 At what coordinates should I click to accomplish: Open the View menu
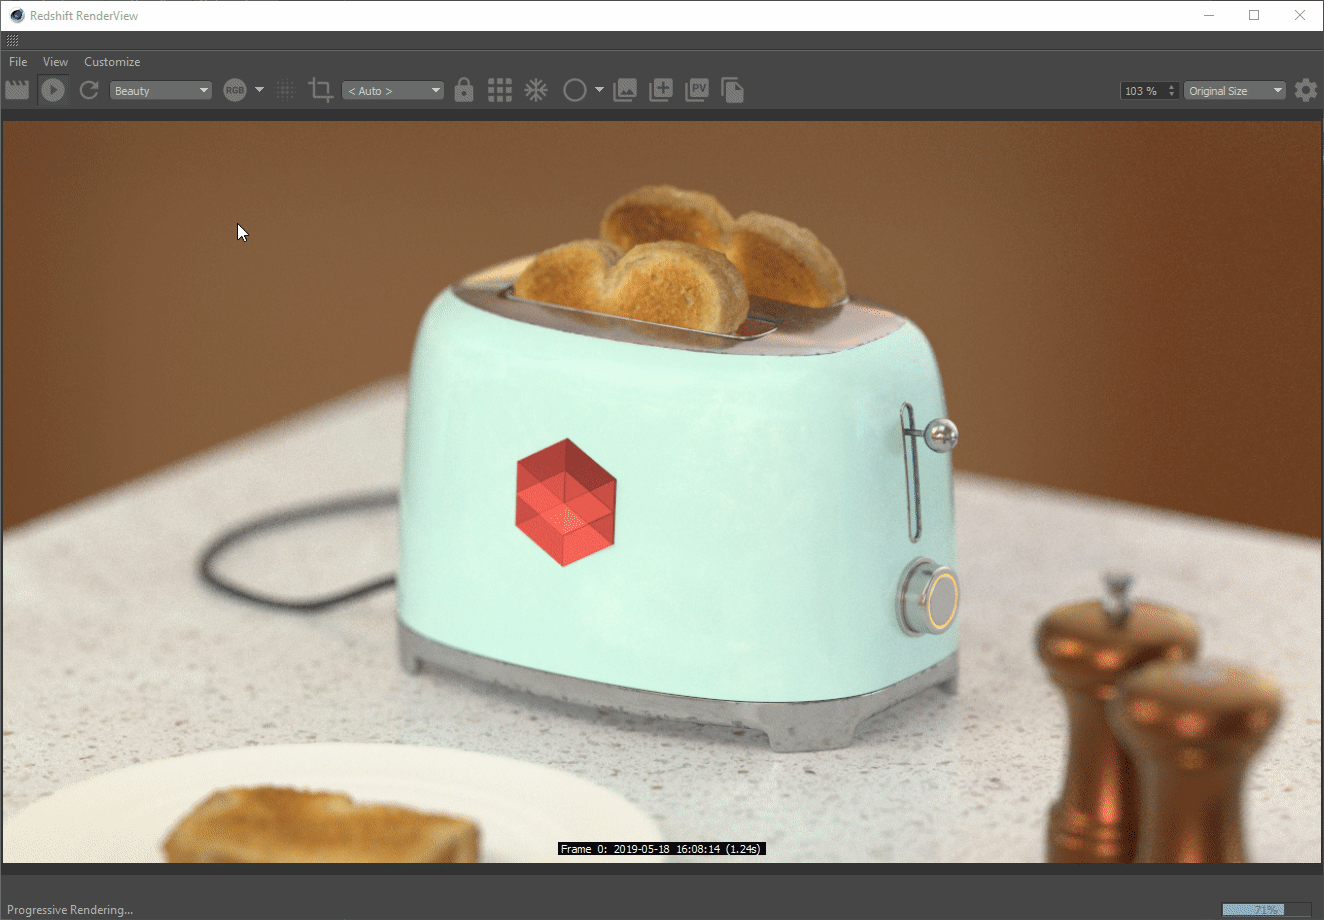pyautogui.click(x=55, y=62)
